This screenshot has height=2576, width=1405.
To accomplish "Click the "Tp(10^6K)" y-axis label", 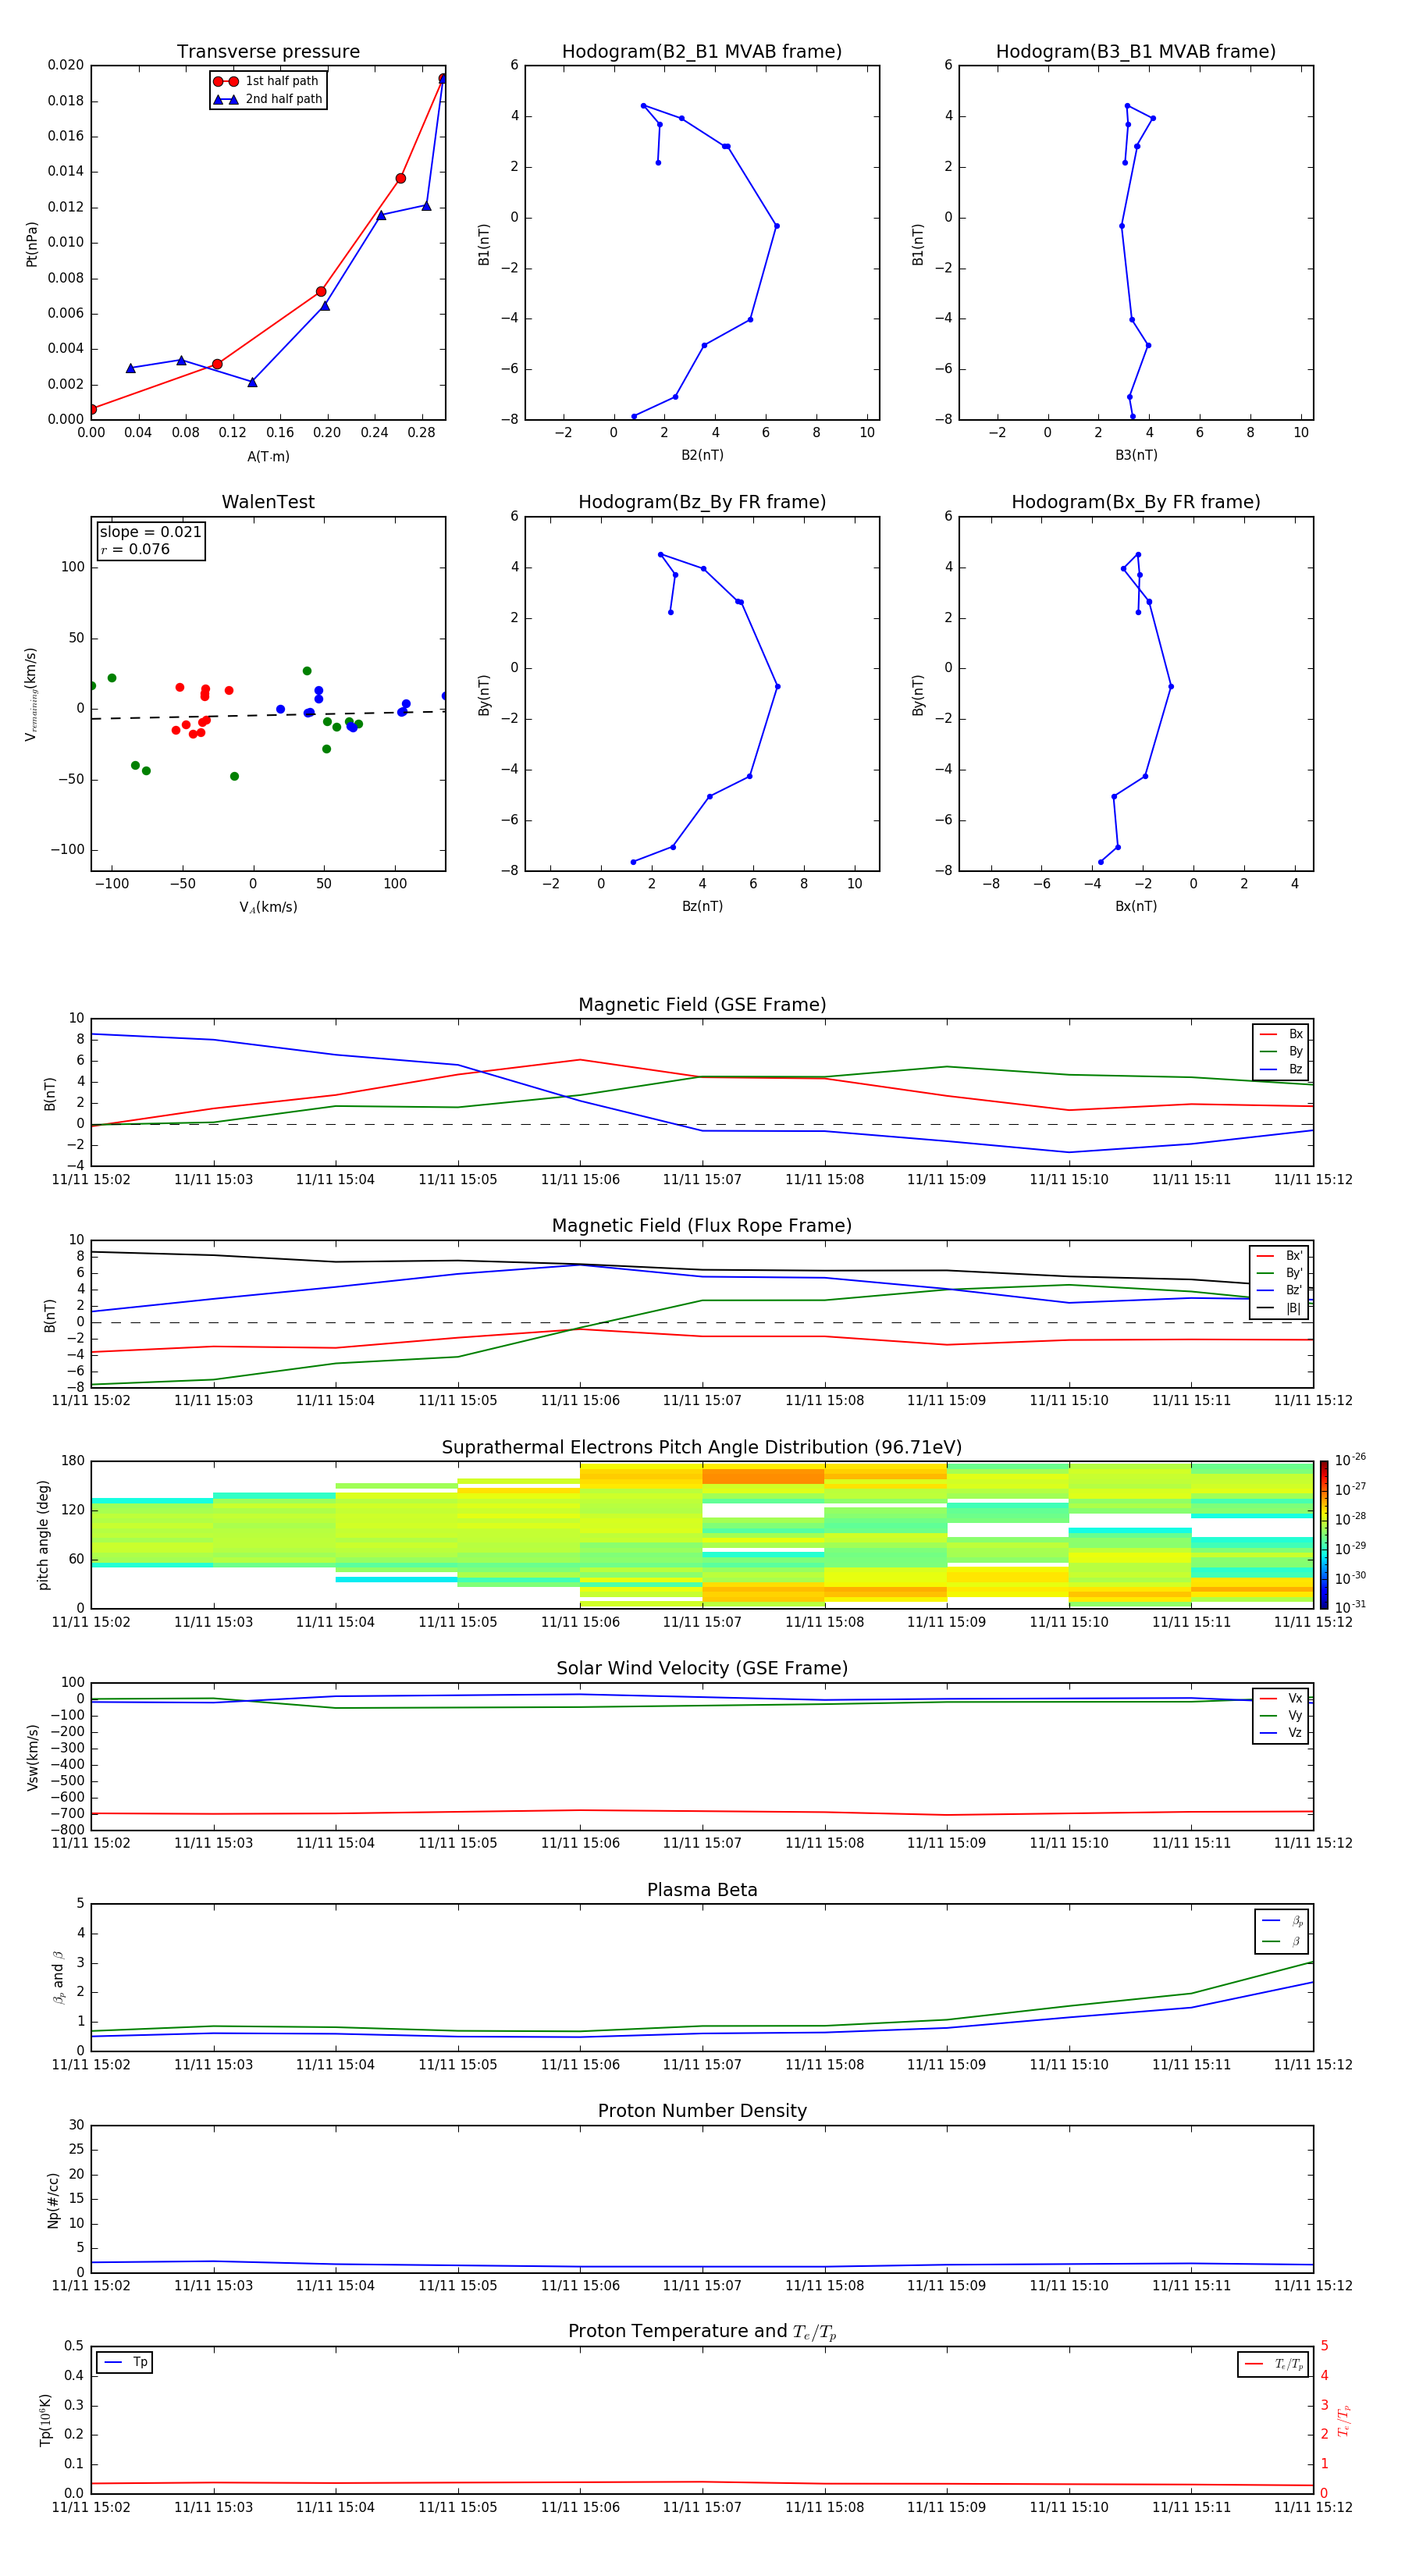I will point(45,2419).
